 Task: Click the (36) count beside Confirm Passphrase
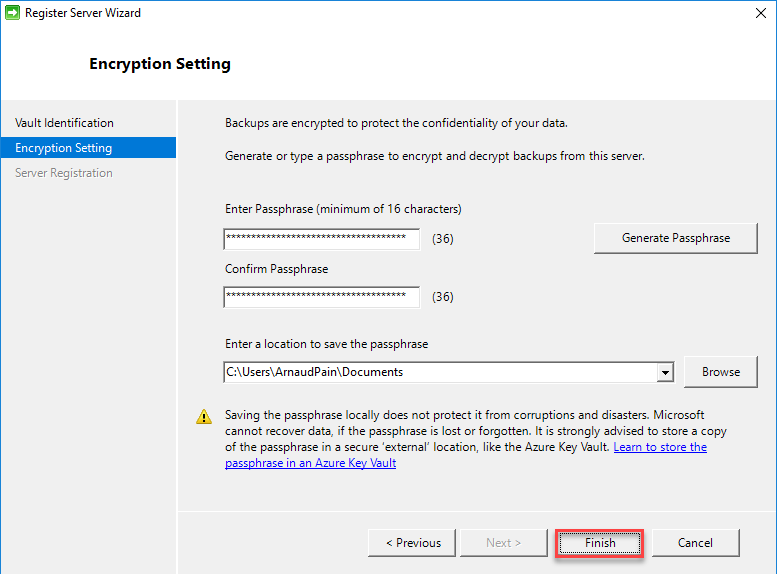442,297
